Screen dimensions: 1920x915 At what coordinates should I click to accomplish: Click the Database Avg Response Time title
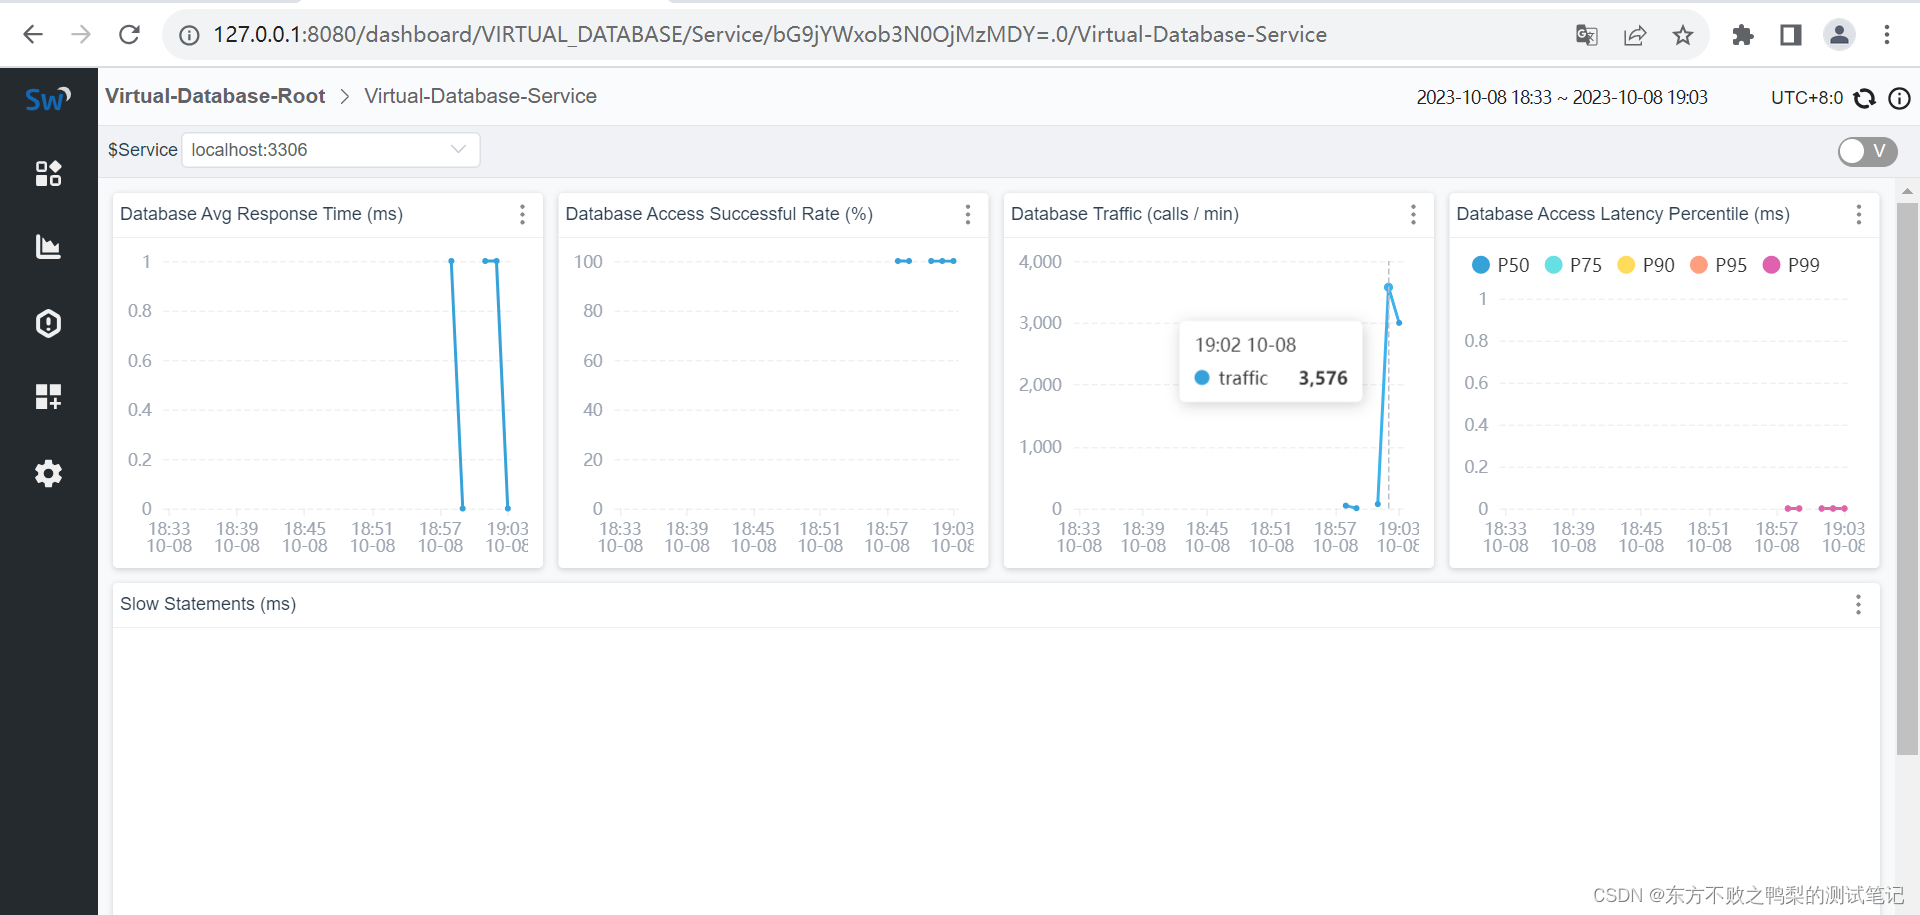pyautogui.click(x=261, y=214)
